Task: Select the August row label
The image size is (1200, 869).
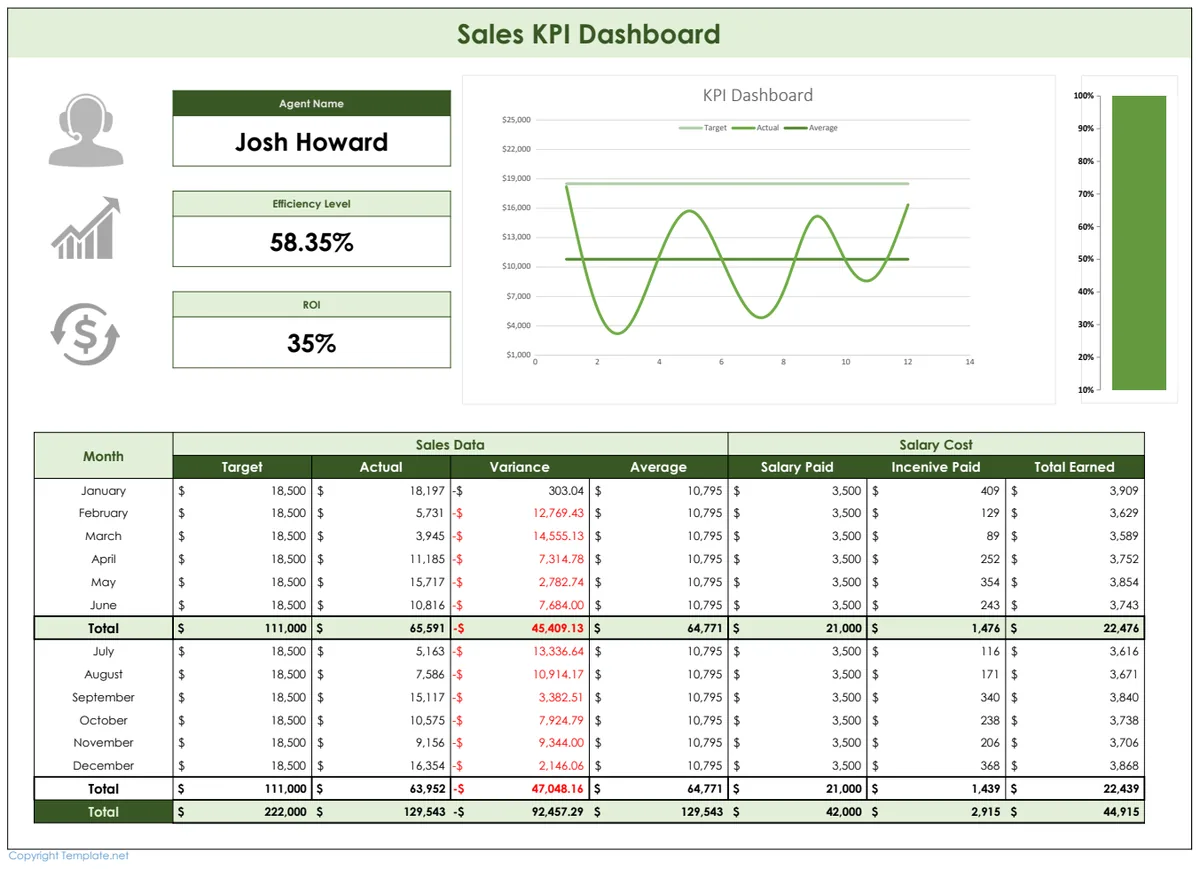Action: pyautogui.click(x=103, y=674)
